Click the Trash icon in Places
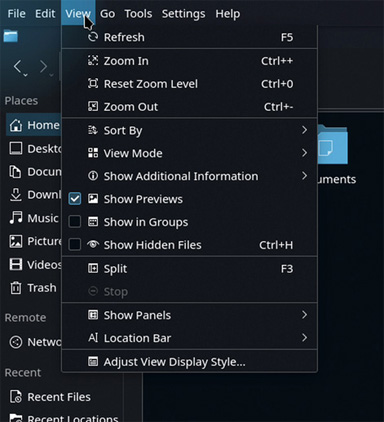This screenshot has height=422, width=384. coord(16,288)
